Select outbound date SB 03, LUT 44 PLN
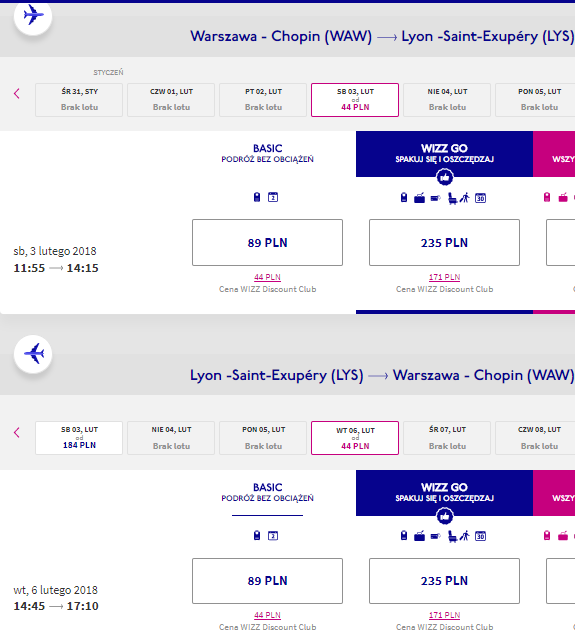The image size is (575, 641). click(355, 100)
